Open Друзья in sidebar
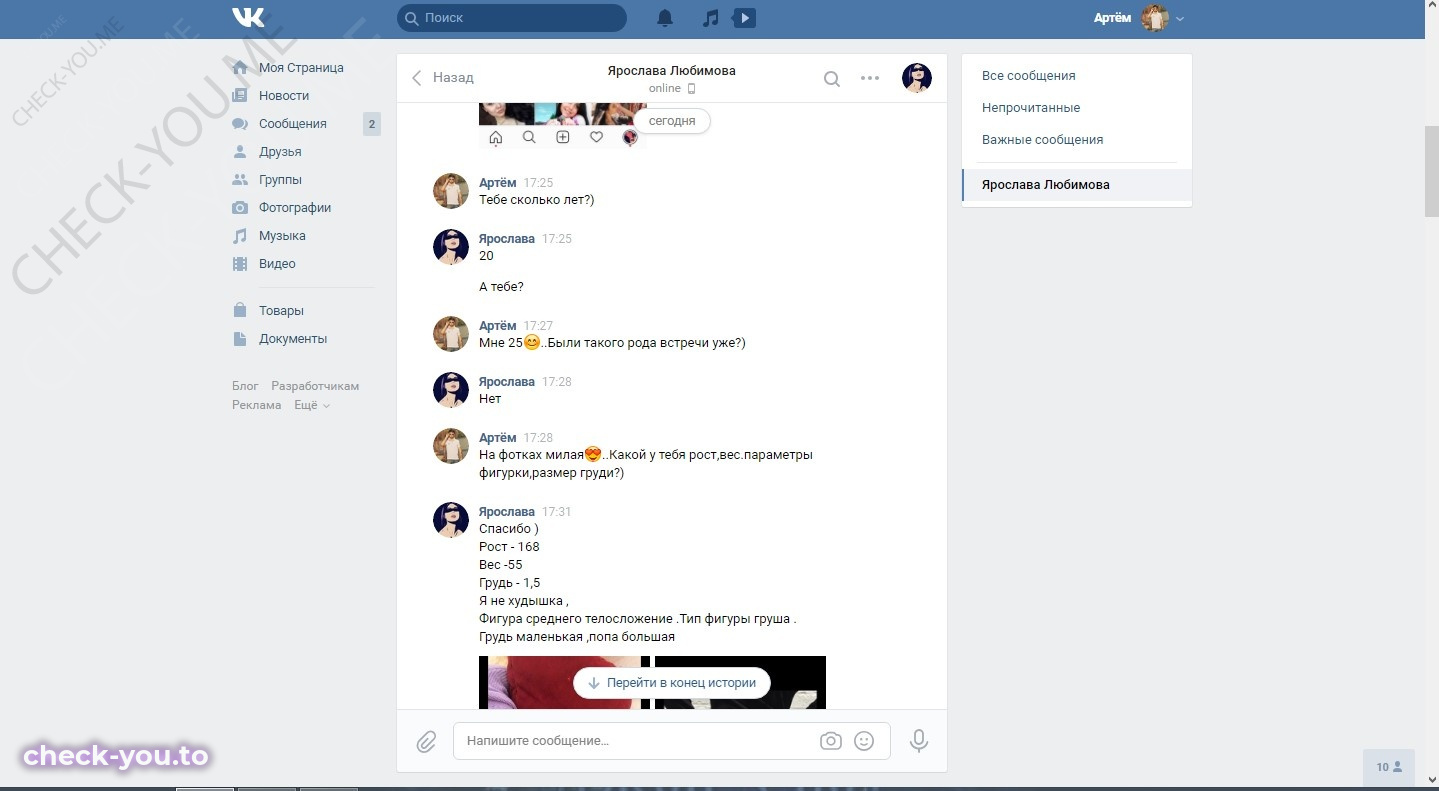 [280, 152]
